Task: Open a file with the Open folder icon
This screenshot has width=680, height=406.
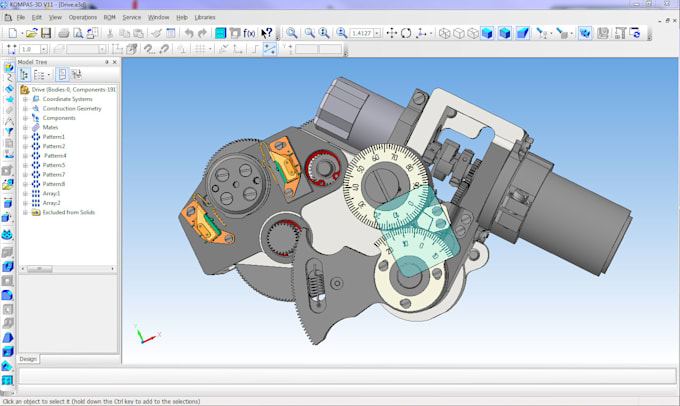Action: tap(31, 33)
